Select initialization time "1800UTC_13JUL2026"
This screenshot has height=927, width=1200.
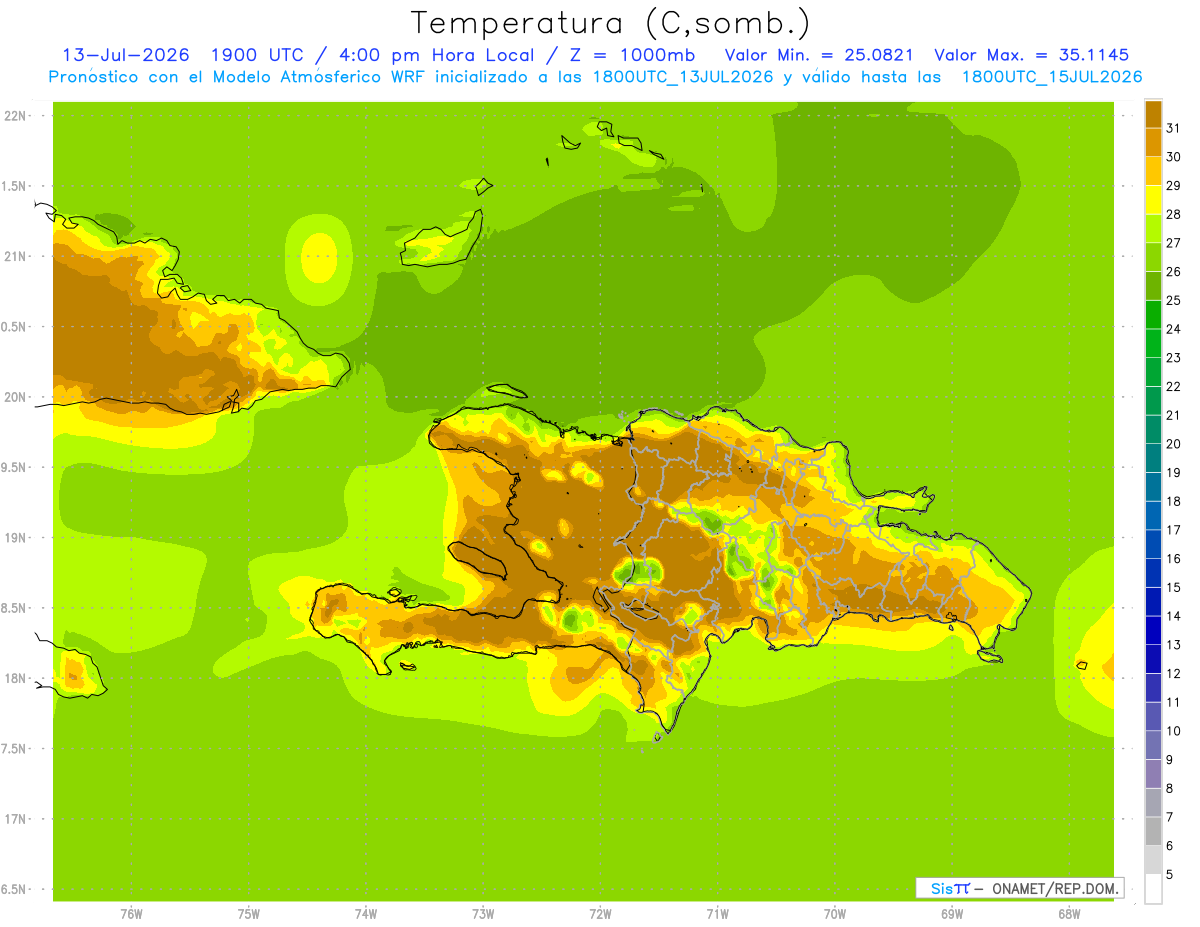click(682, 77)
